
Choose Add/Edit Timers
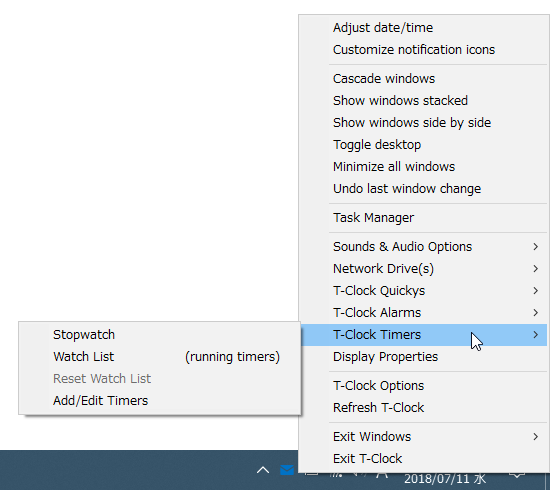pos(160,401)
